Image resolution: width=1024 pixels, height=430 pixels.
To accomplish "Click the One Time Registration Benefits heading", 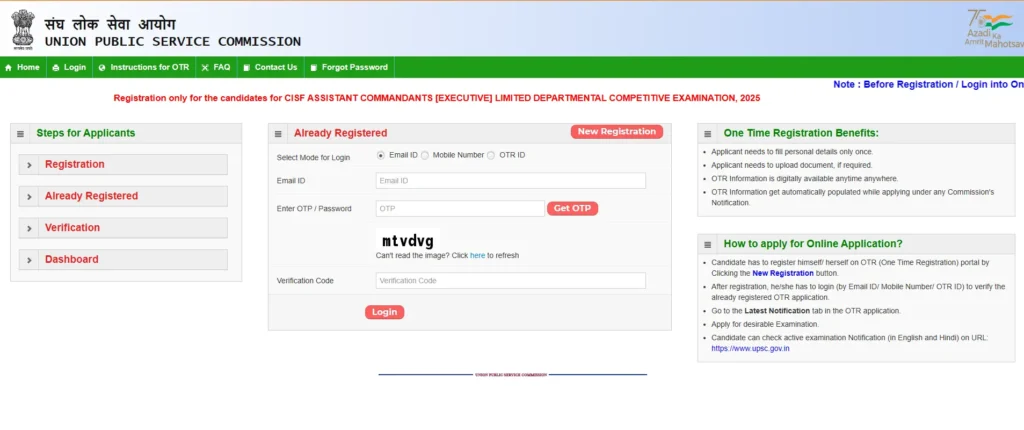I will (801, 133).
